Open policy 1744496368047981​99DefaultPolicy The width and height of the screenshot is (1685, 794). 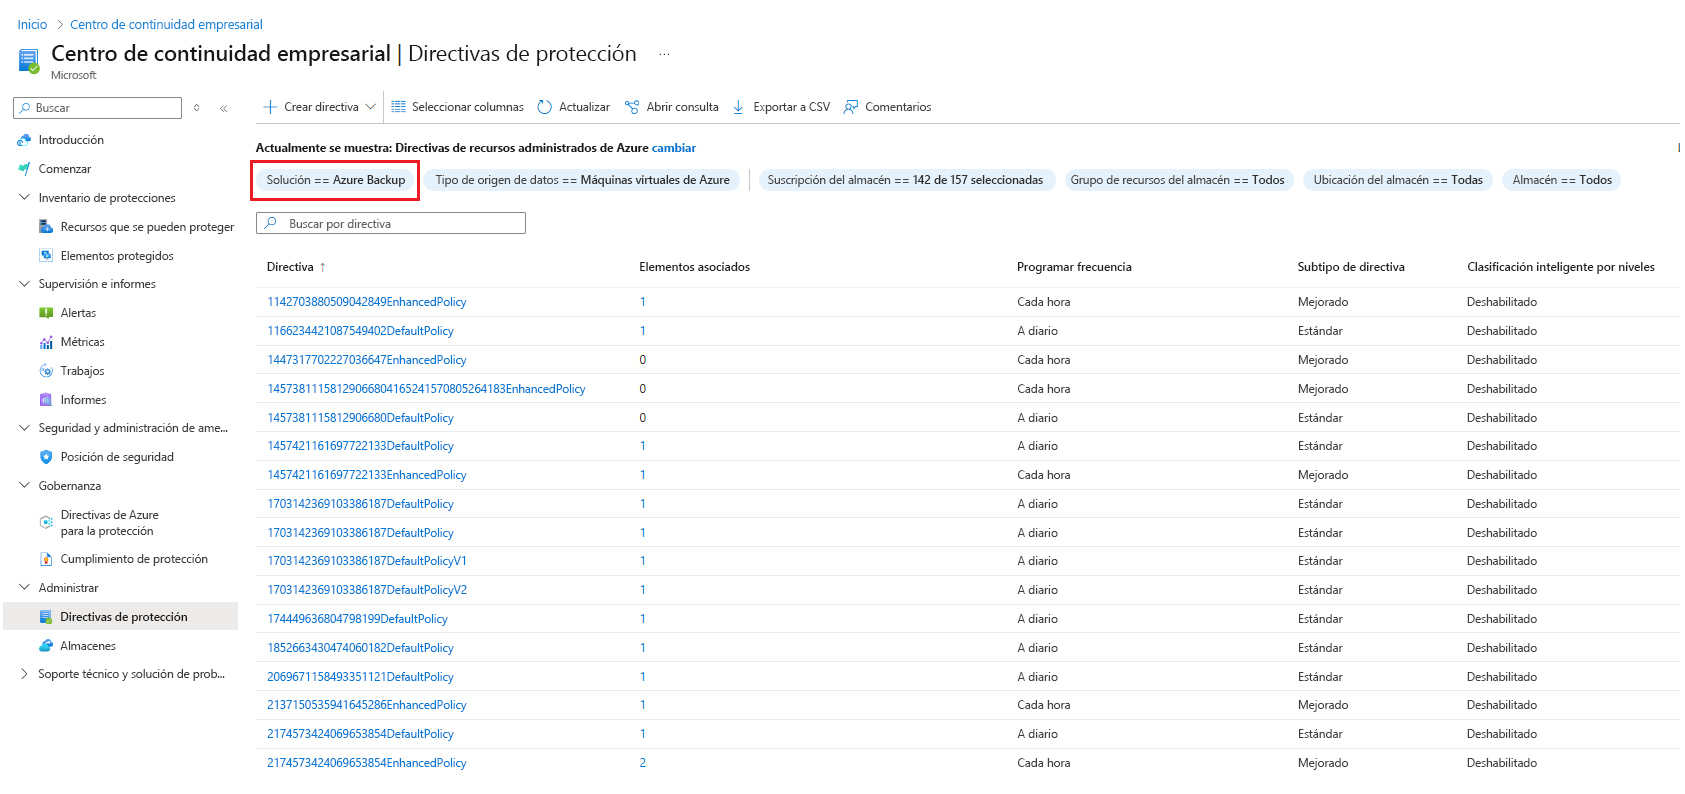pyautogui.click(x=357, y=619)
